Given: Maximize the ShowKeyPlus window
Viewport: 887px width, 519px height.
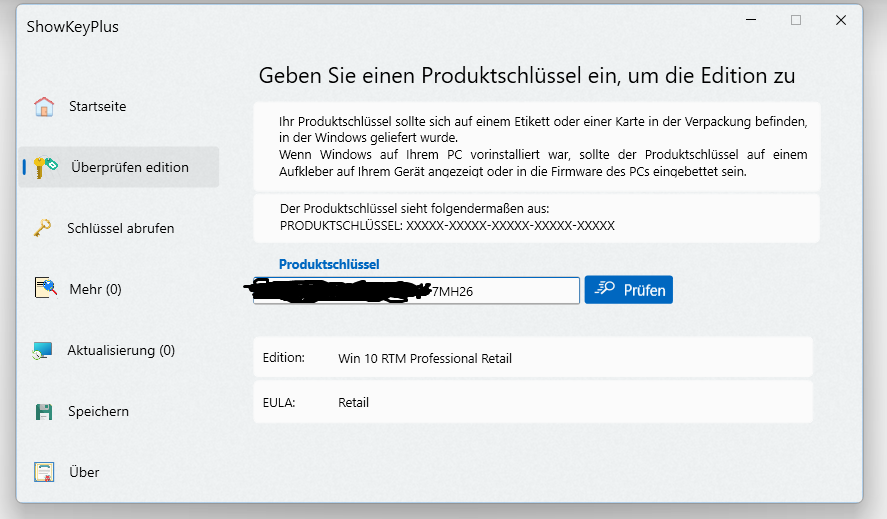Looking at the screenshot, I should [796, 20].
